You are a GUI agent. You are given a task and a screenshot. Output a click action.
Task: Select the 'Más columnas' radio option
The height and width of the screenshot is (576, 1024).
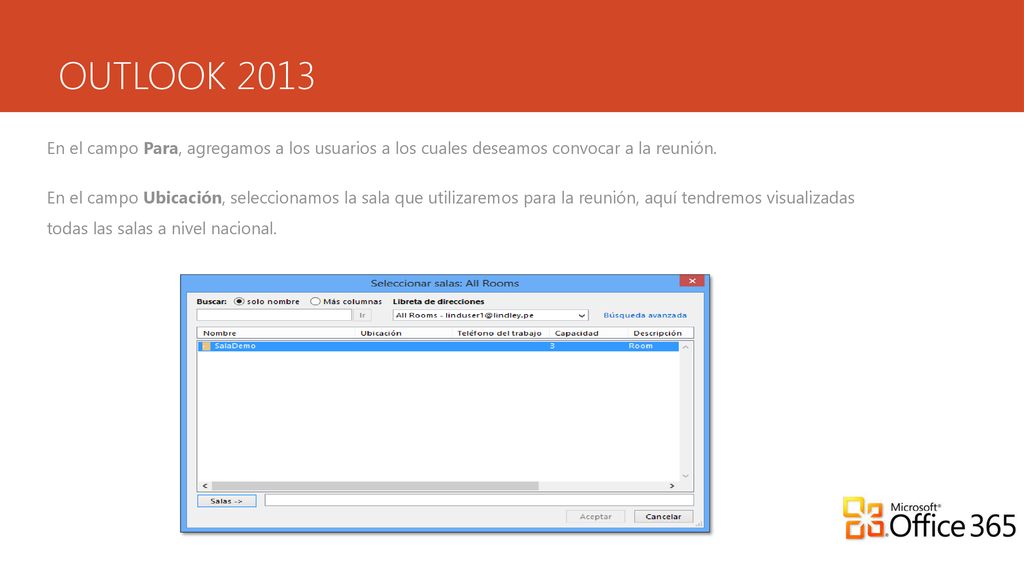[x=315, y=302]
